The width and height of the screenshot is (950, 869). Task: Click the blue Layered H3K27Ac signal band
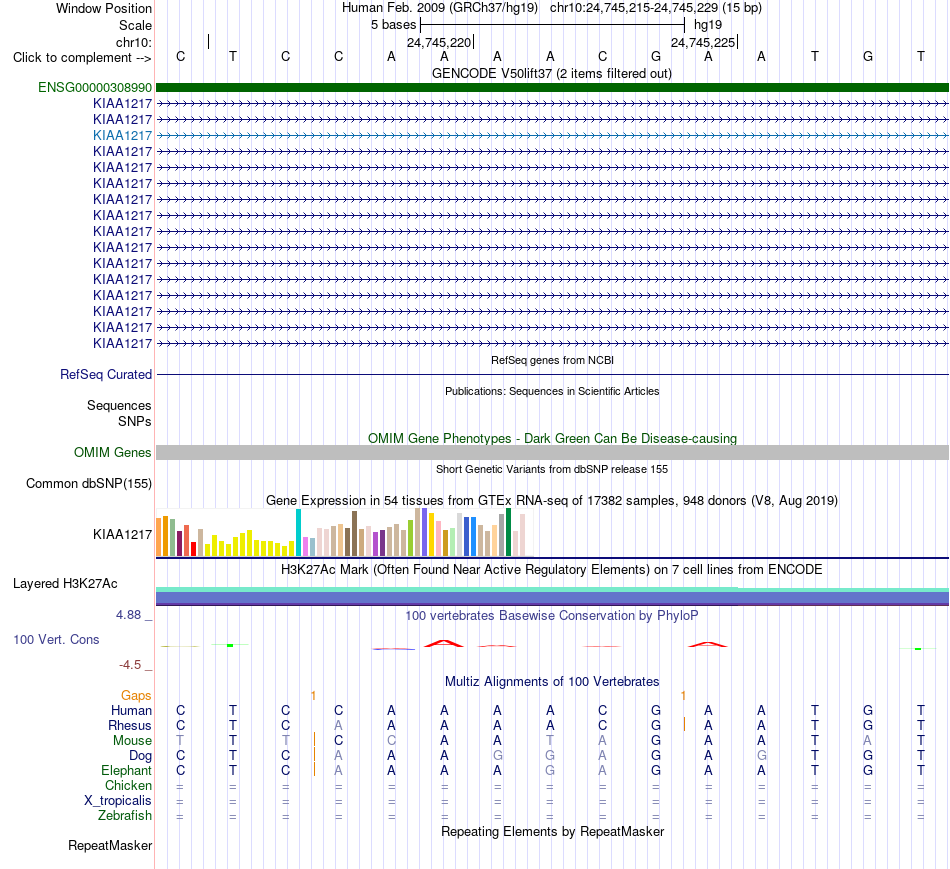[553, 598]
